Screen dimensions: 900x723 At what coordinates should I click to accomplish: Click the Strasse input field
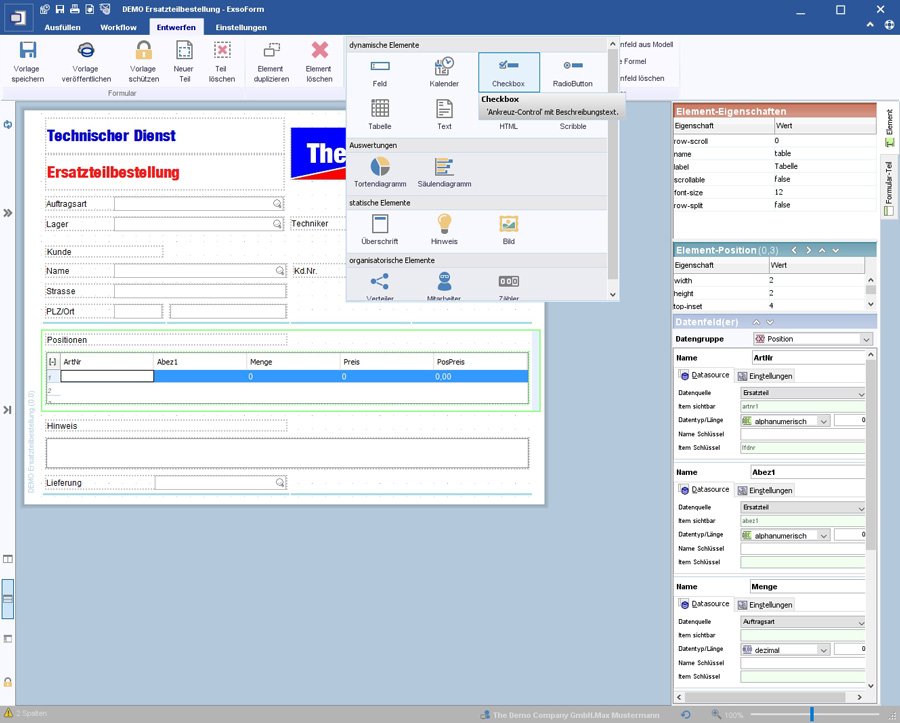click(x=200, y=291)
